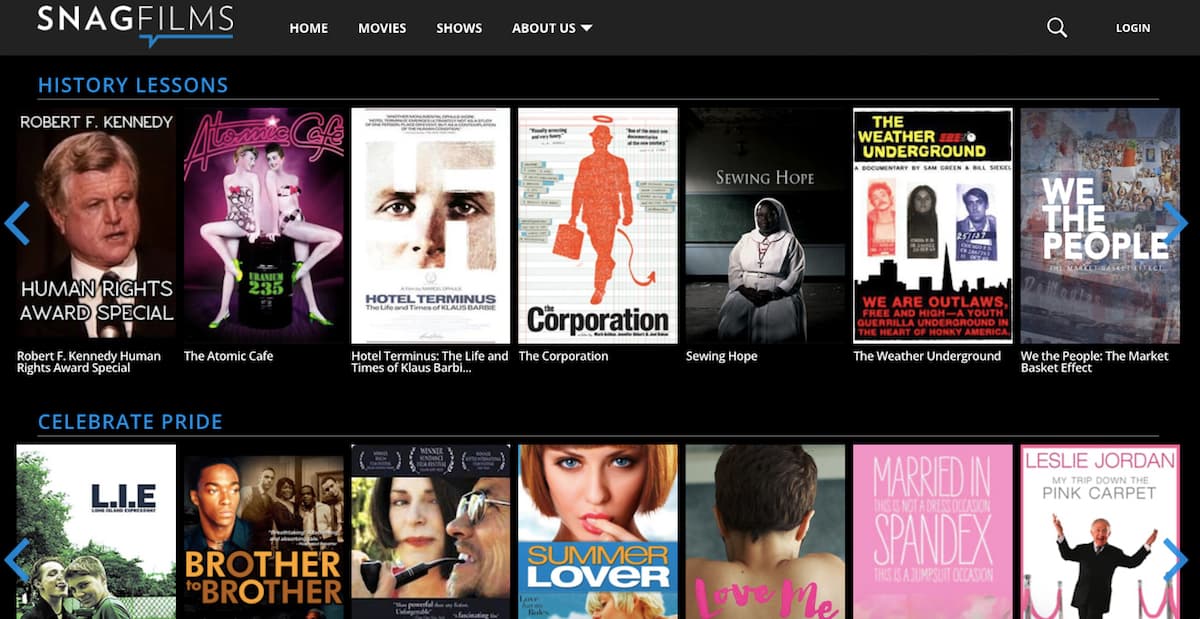The width and height of the screenshot is (1200, 619).
Task: Open The Corporation movie poster
Action: (x=598, y=225)
